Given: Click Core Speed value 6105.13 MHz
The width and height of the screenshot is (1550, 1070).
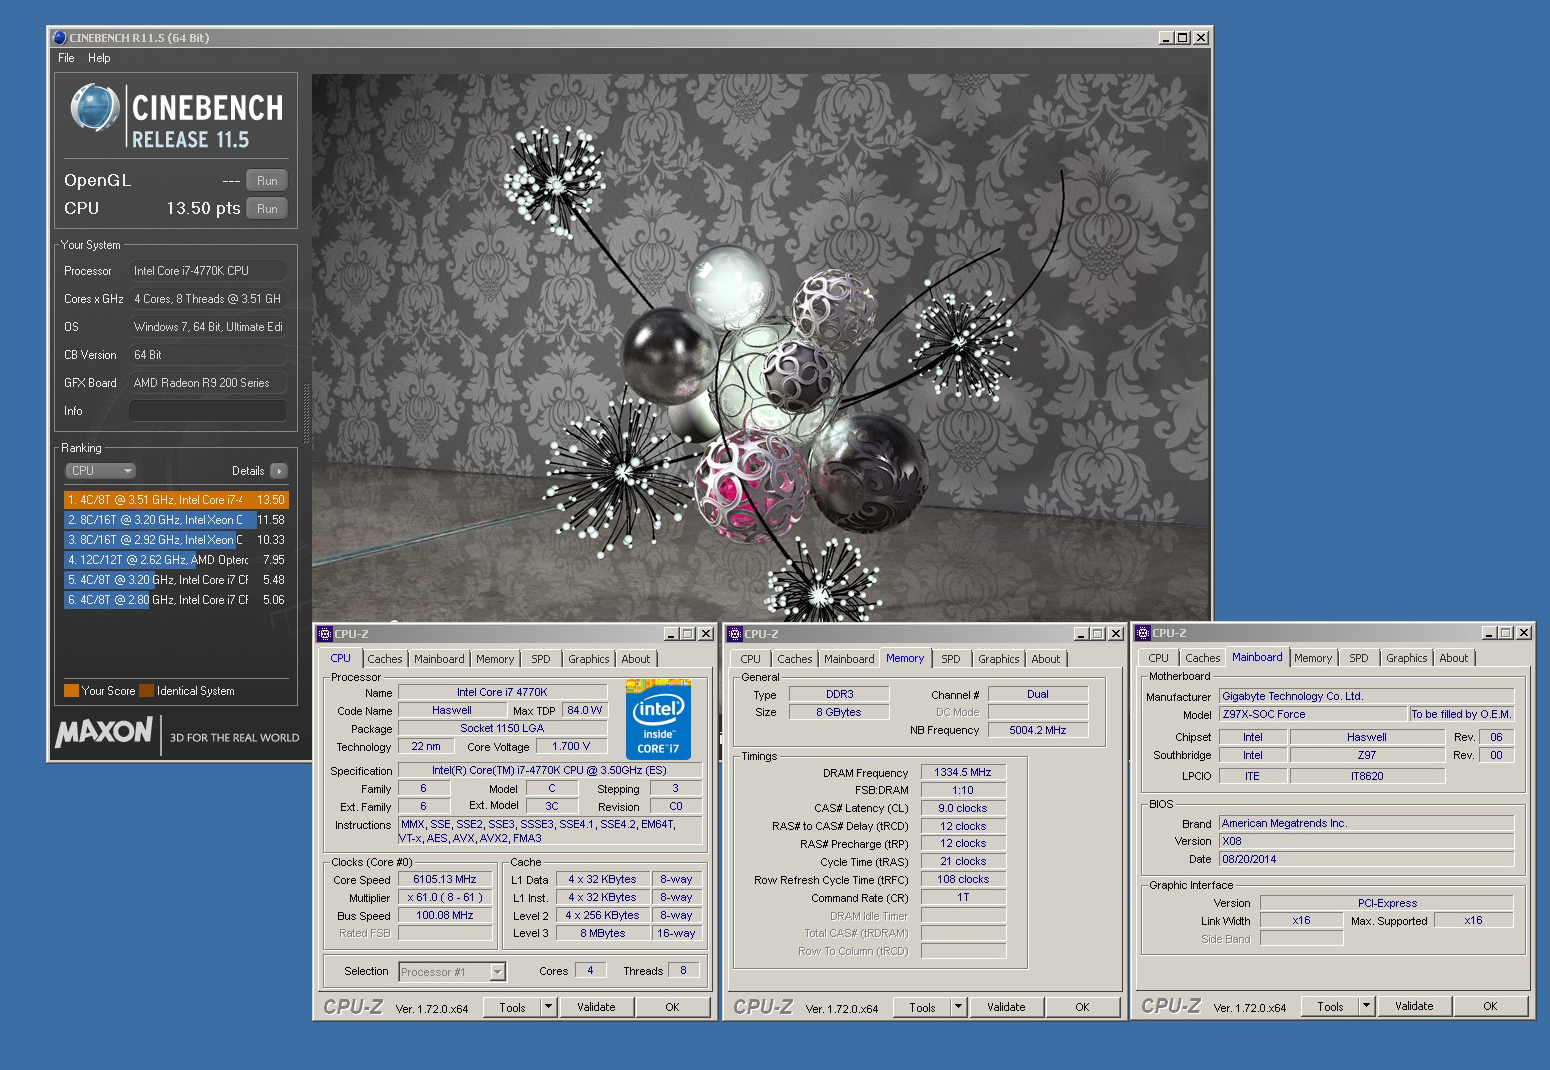Looking at the screenshot, I should tap(445, 880).
